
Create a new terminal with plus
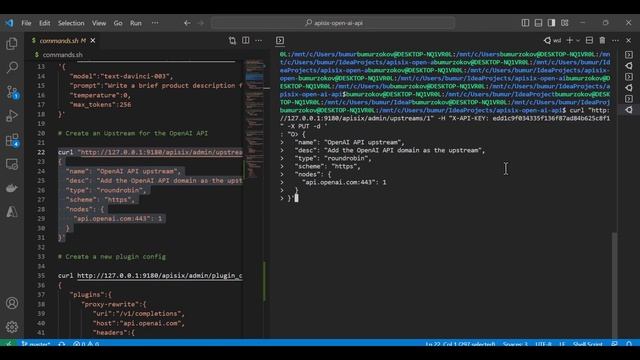570,40
